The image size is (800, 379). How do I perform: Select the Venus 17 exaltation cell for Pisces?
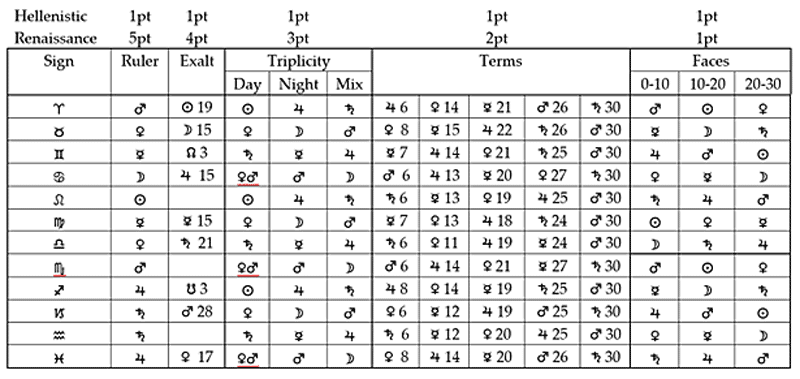197,357
